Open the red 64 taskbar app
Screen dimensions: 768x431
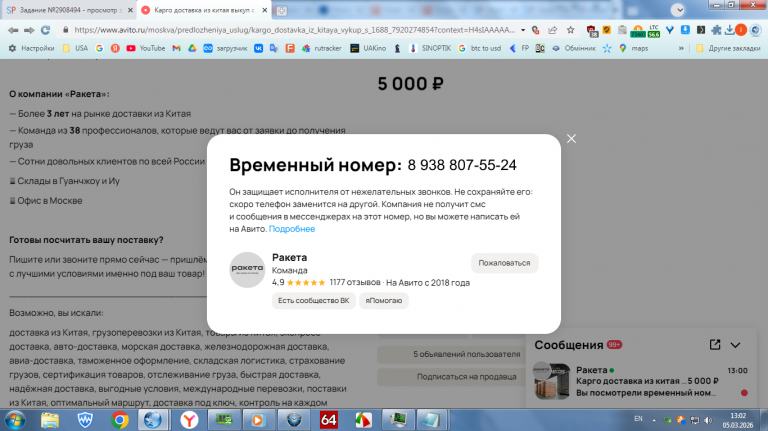click(329, 420)
